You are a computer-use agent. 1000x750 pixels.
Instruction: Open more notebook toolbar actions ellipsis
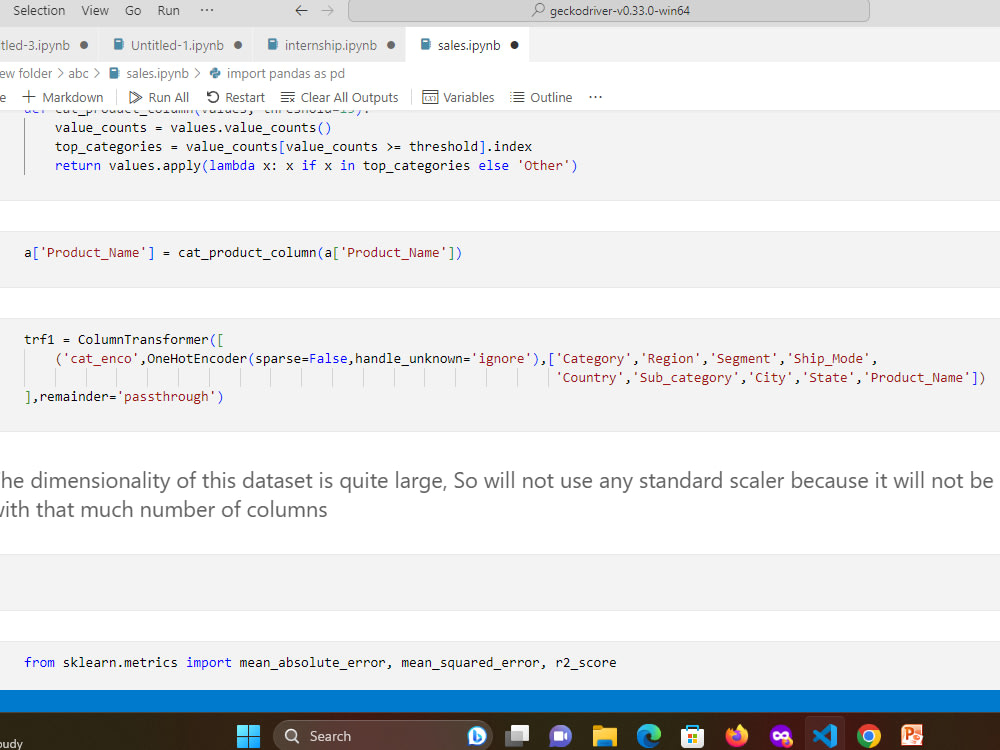coord(595,97)
